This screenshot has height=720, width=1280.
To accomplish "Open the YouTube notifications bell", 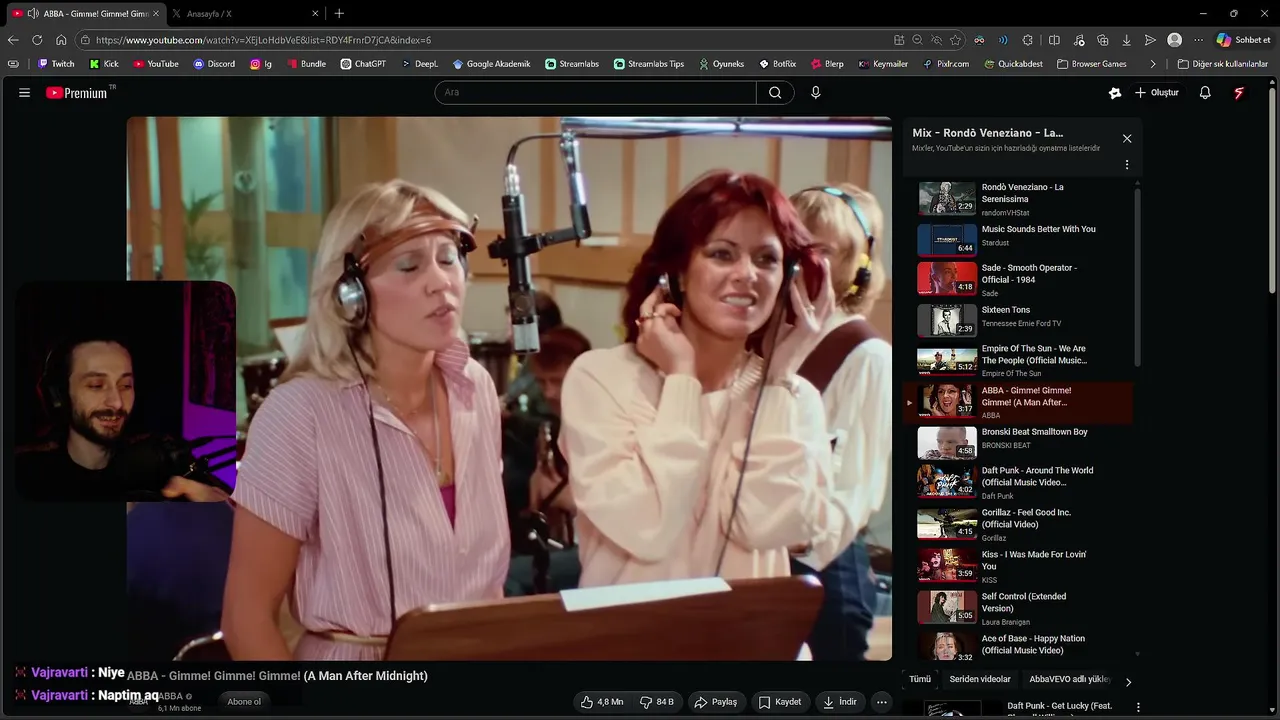I will 1205,93.
